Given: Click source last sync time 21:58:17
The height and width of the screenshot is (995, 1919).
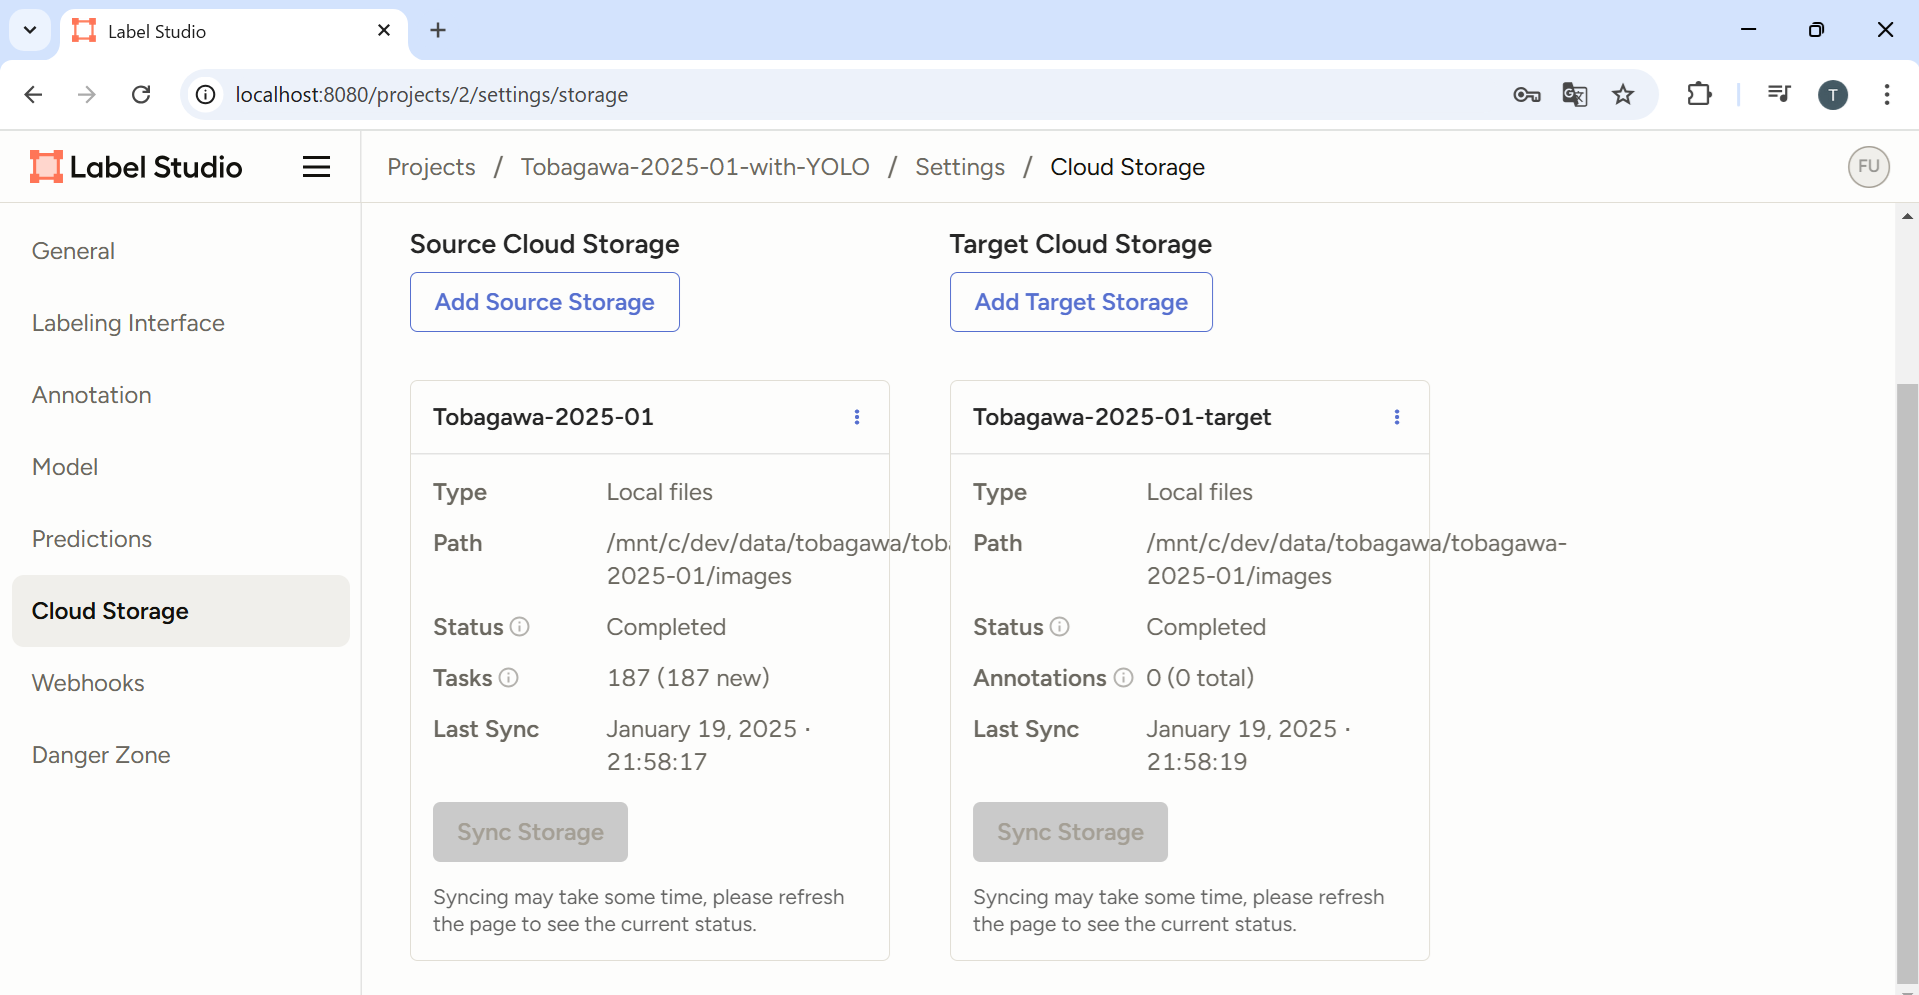Looking at the screenshot, I should (x=656, y=762).
